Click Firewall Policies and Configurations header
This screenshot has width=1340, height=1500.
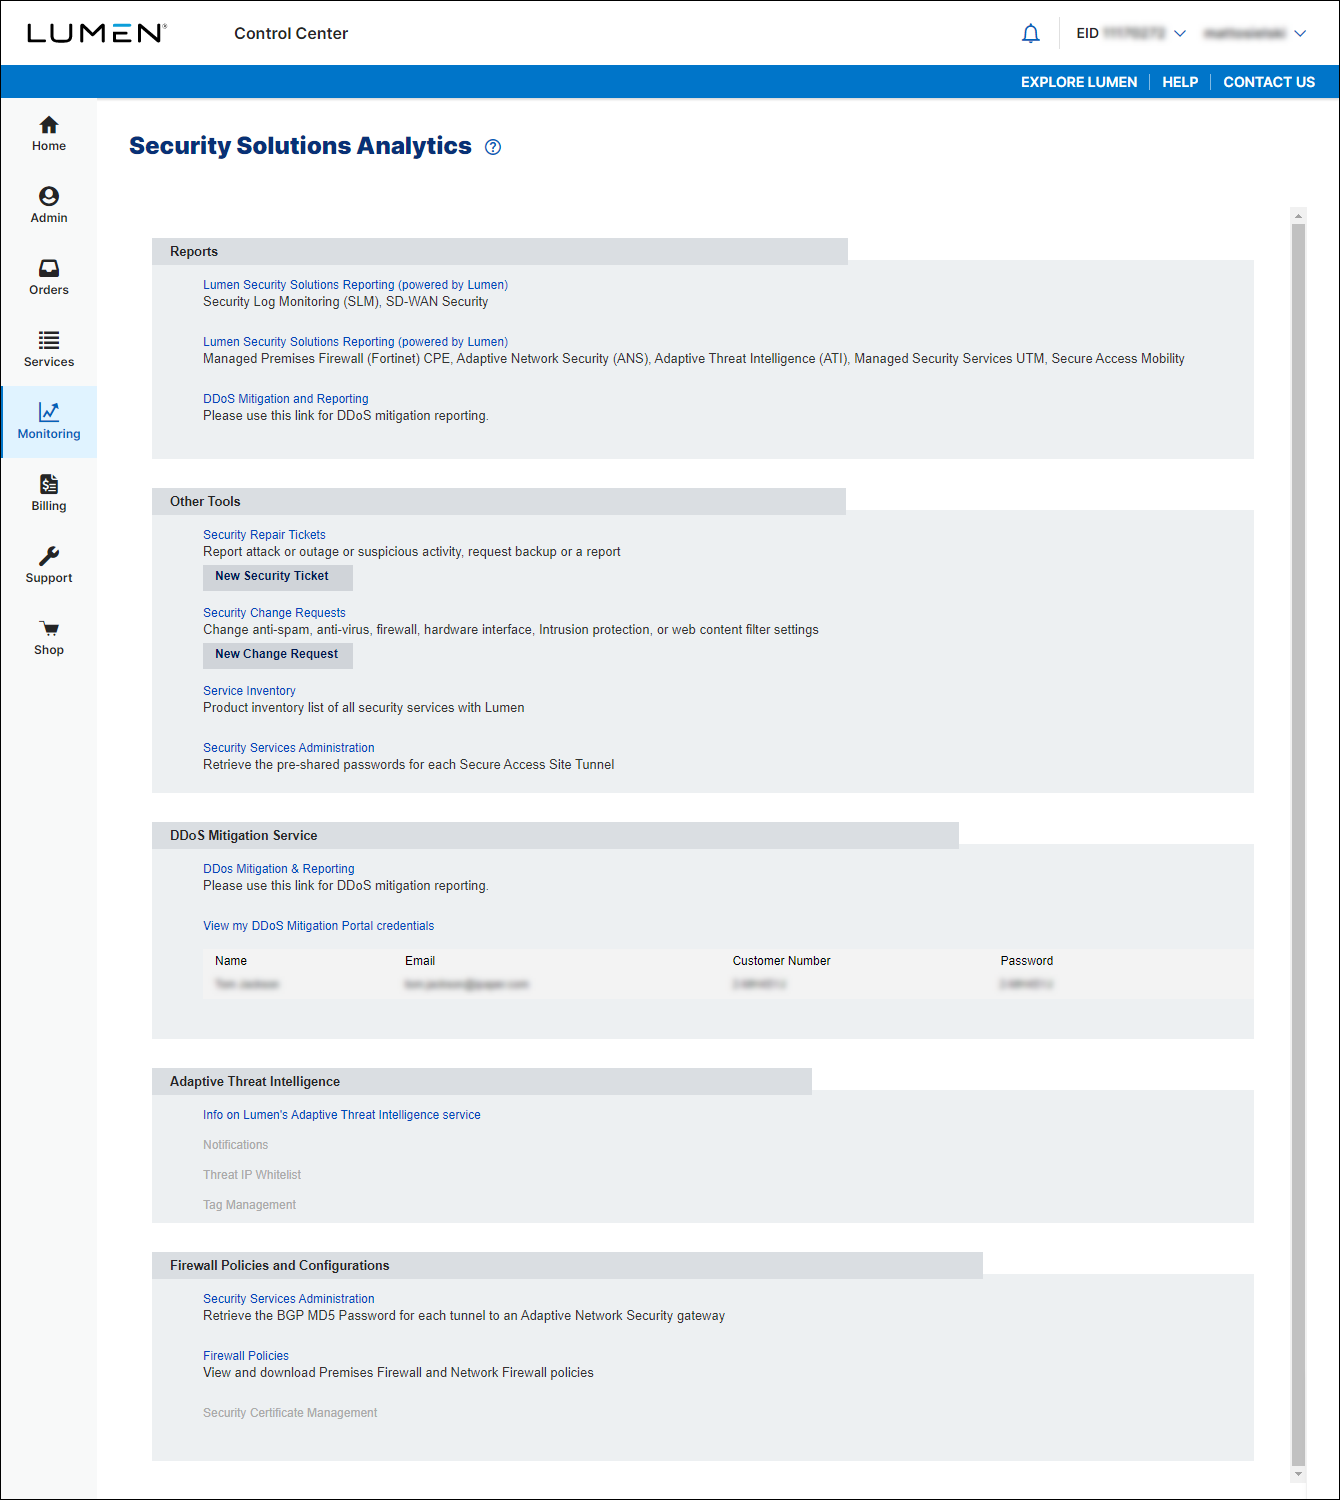point(567,1265)
